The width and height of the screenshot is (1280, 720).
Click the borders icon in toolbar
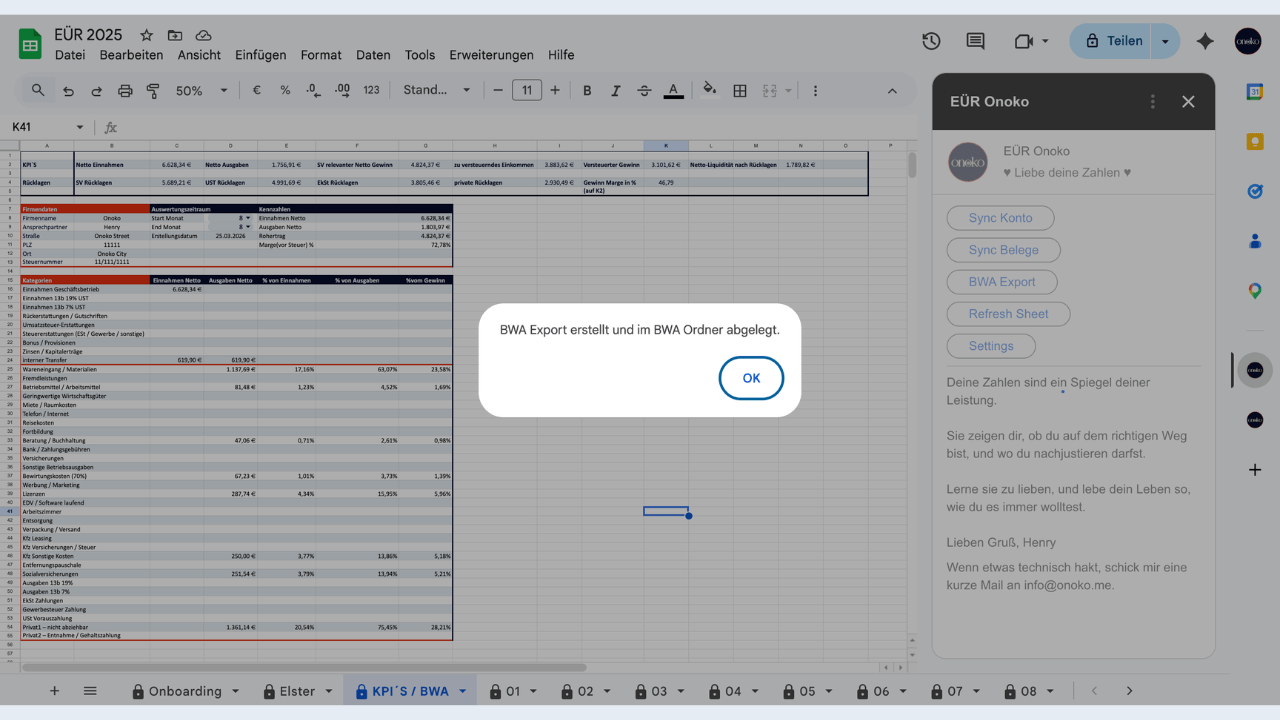(x=740, y=90)
